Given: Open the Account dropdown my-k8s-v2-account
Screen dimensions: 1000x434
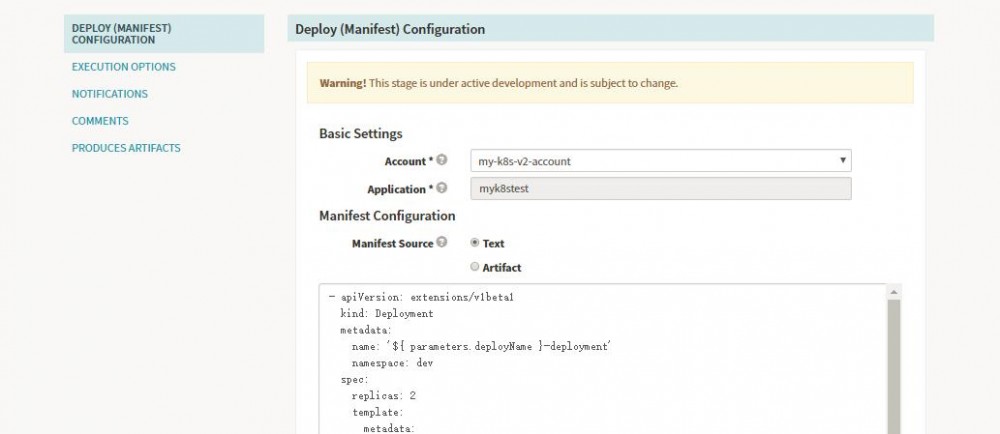Looking at the screenshot, I should pyautogui.click(x=660, y=160).
